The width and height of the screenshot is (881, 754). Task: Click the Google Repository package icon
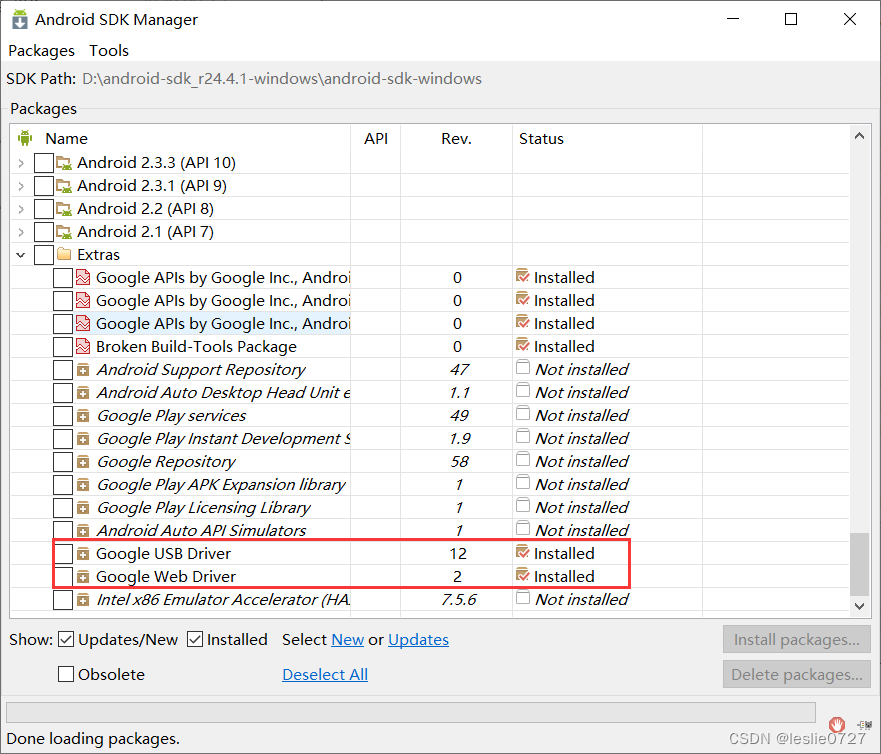(x=83, y=462)
